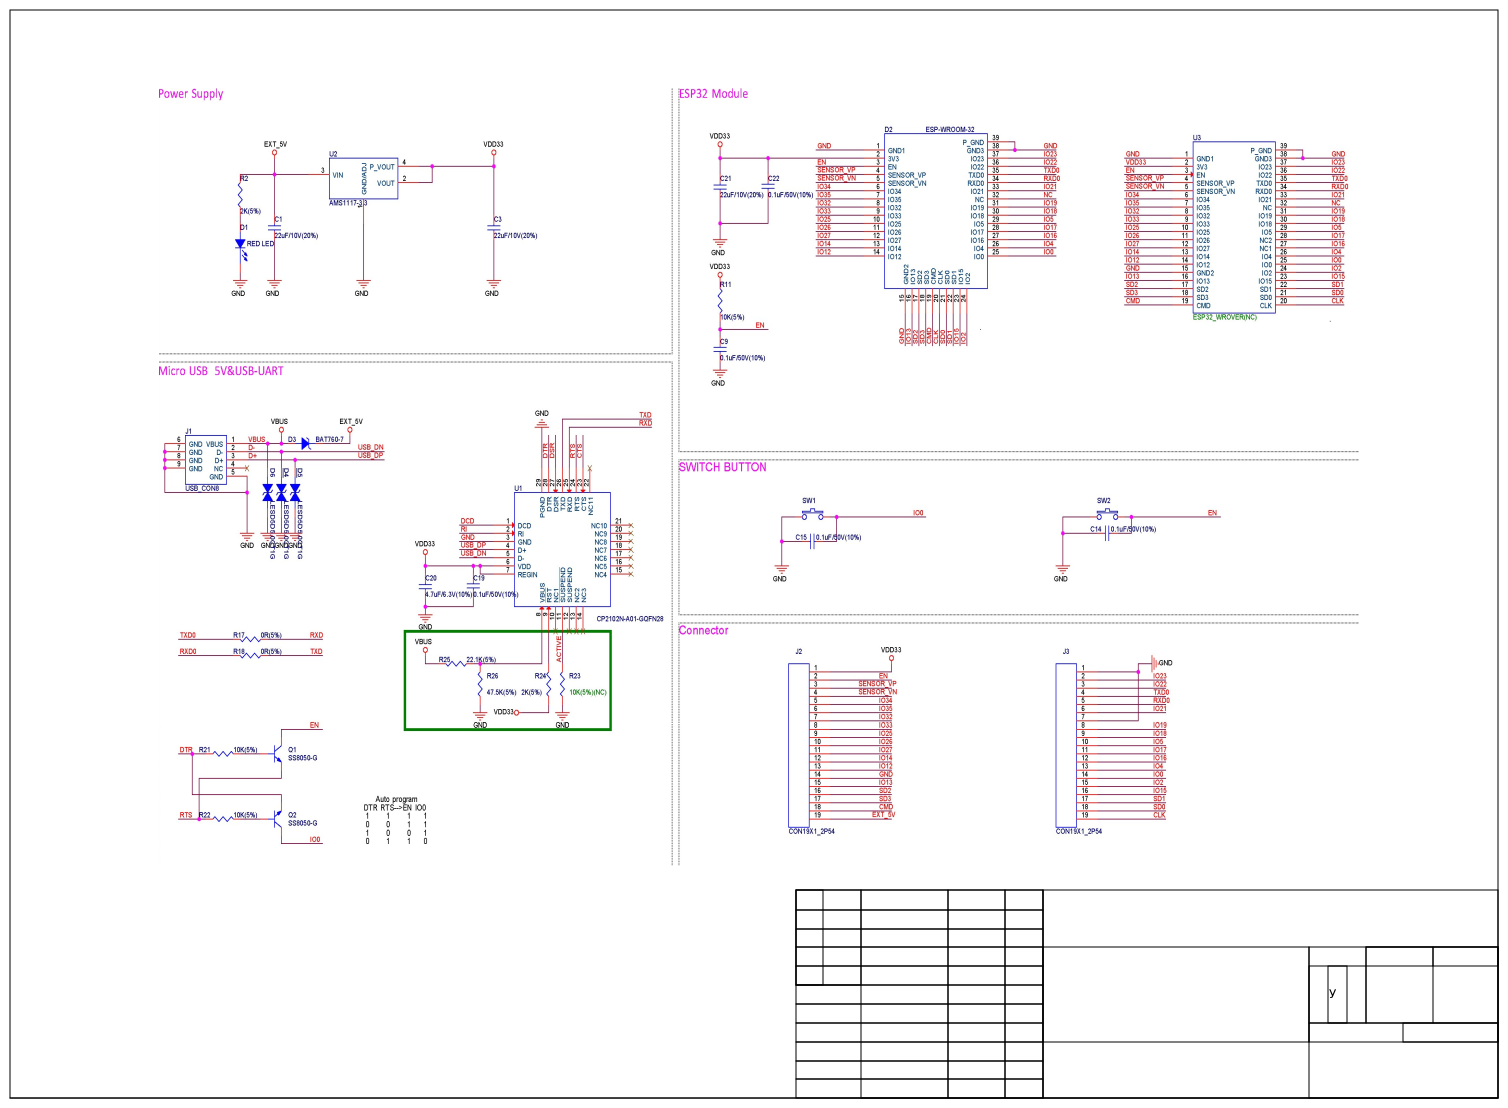Screen dimensions: 1508x1108
Task: Click the green 10K(5%)(NC) resistor value
Action: point(588,692)
